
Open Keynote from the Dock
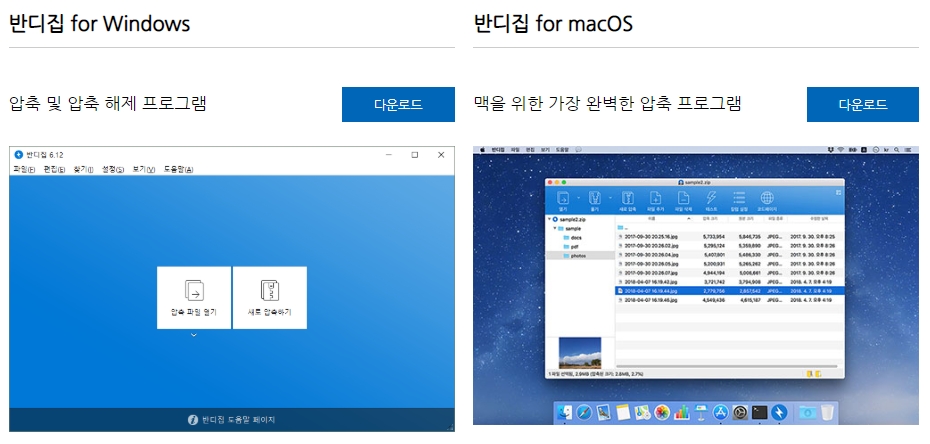point(700,413)
